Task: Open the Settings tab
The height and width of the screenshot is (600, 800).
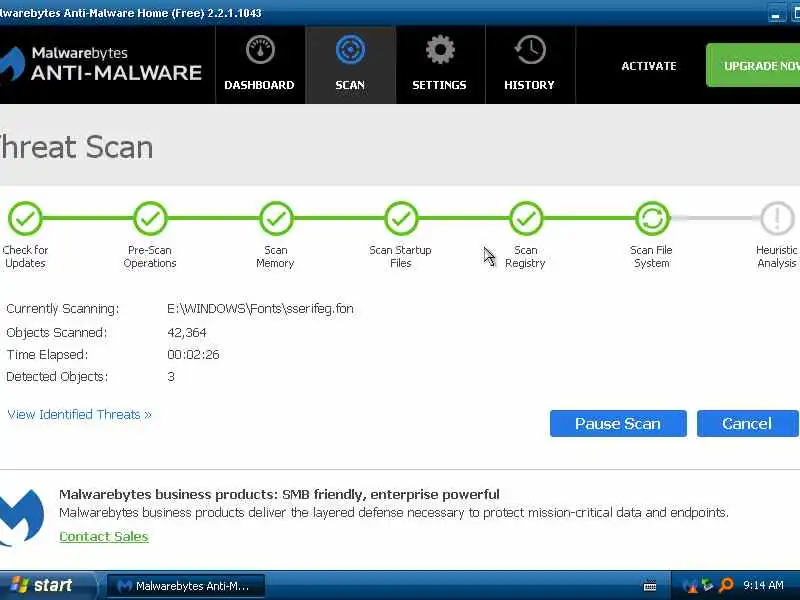Action: [440, 65]
